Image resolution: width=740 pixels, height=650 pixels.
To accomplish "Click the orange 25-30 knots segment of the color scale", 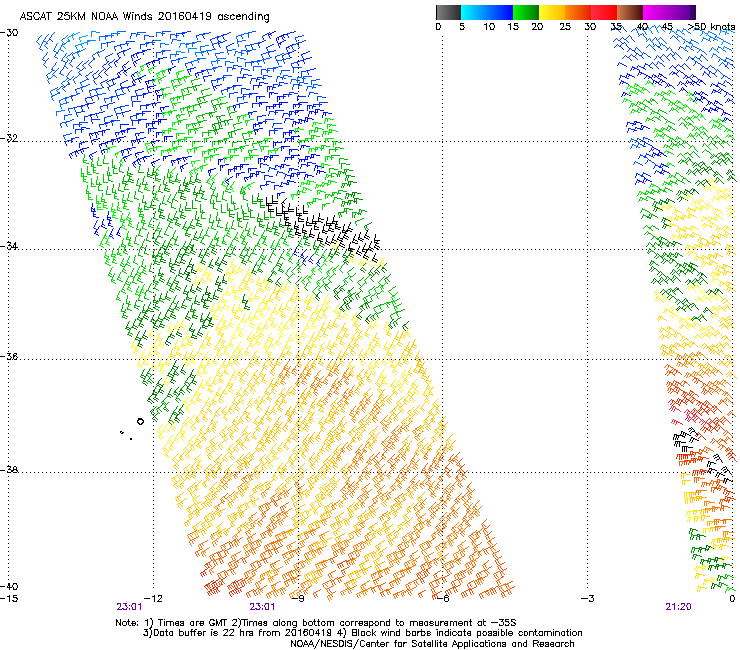I will 578,12.
